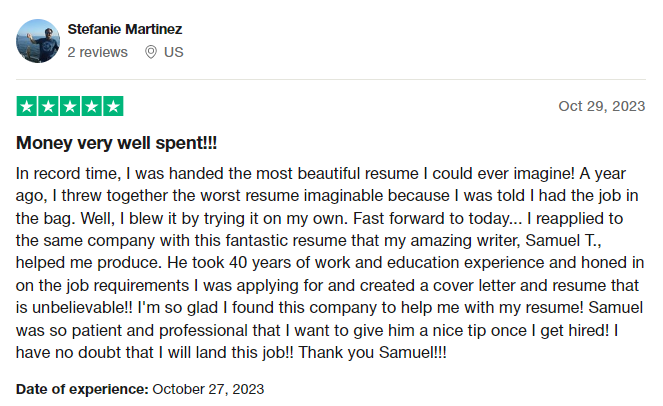
Task: Click the Oct 29, 2023 posting date
Action: (602, 106)
